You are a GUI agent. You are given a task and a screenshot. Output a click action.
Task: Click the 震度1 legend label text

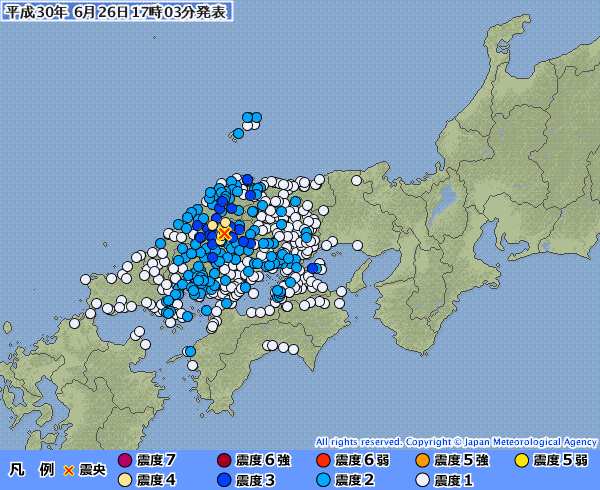coord(454,480)
